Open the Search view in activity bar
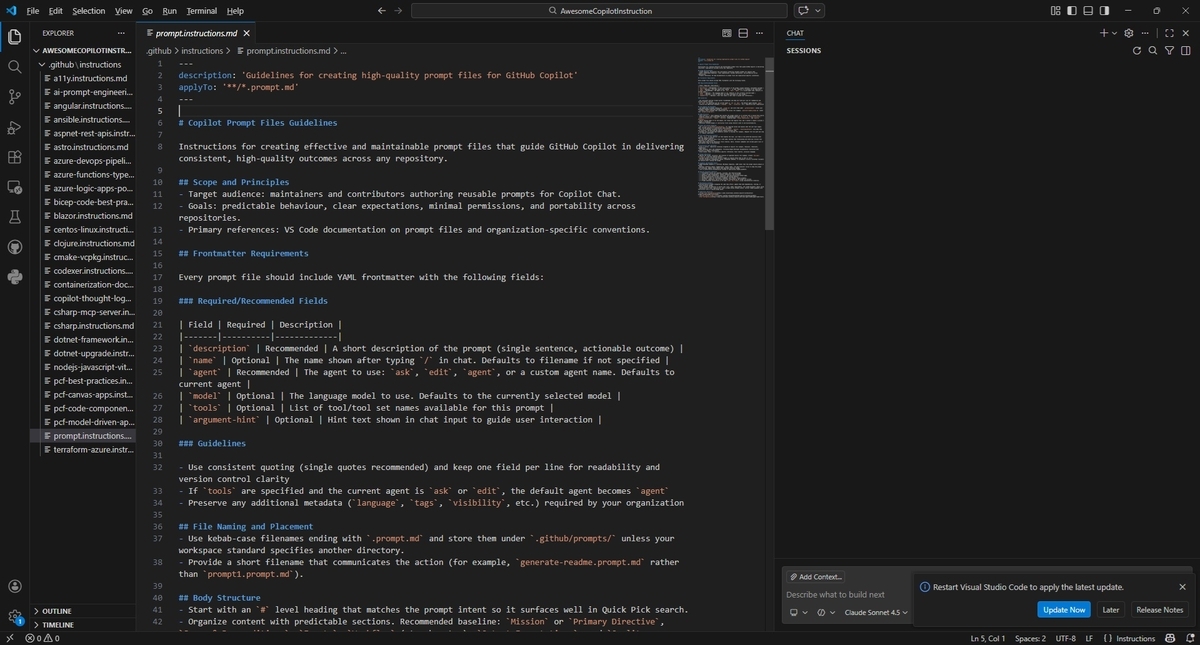Image resolution: width=1200 pixels, height=645 pixels. (14, 67)
